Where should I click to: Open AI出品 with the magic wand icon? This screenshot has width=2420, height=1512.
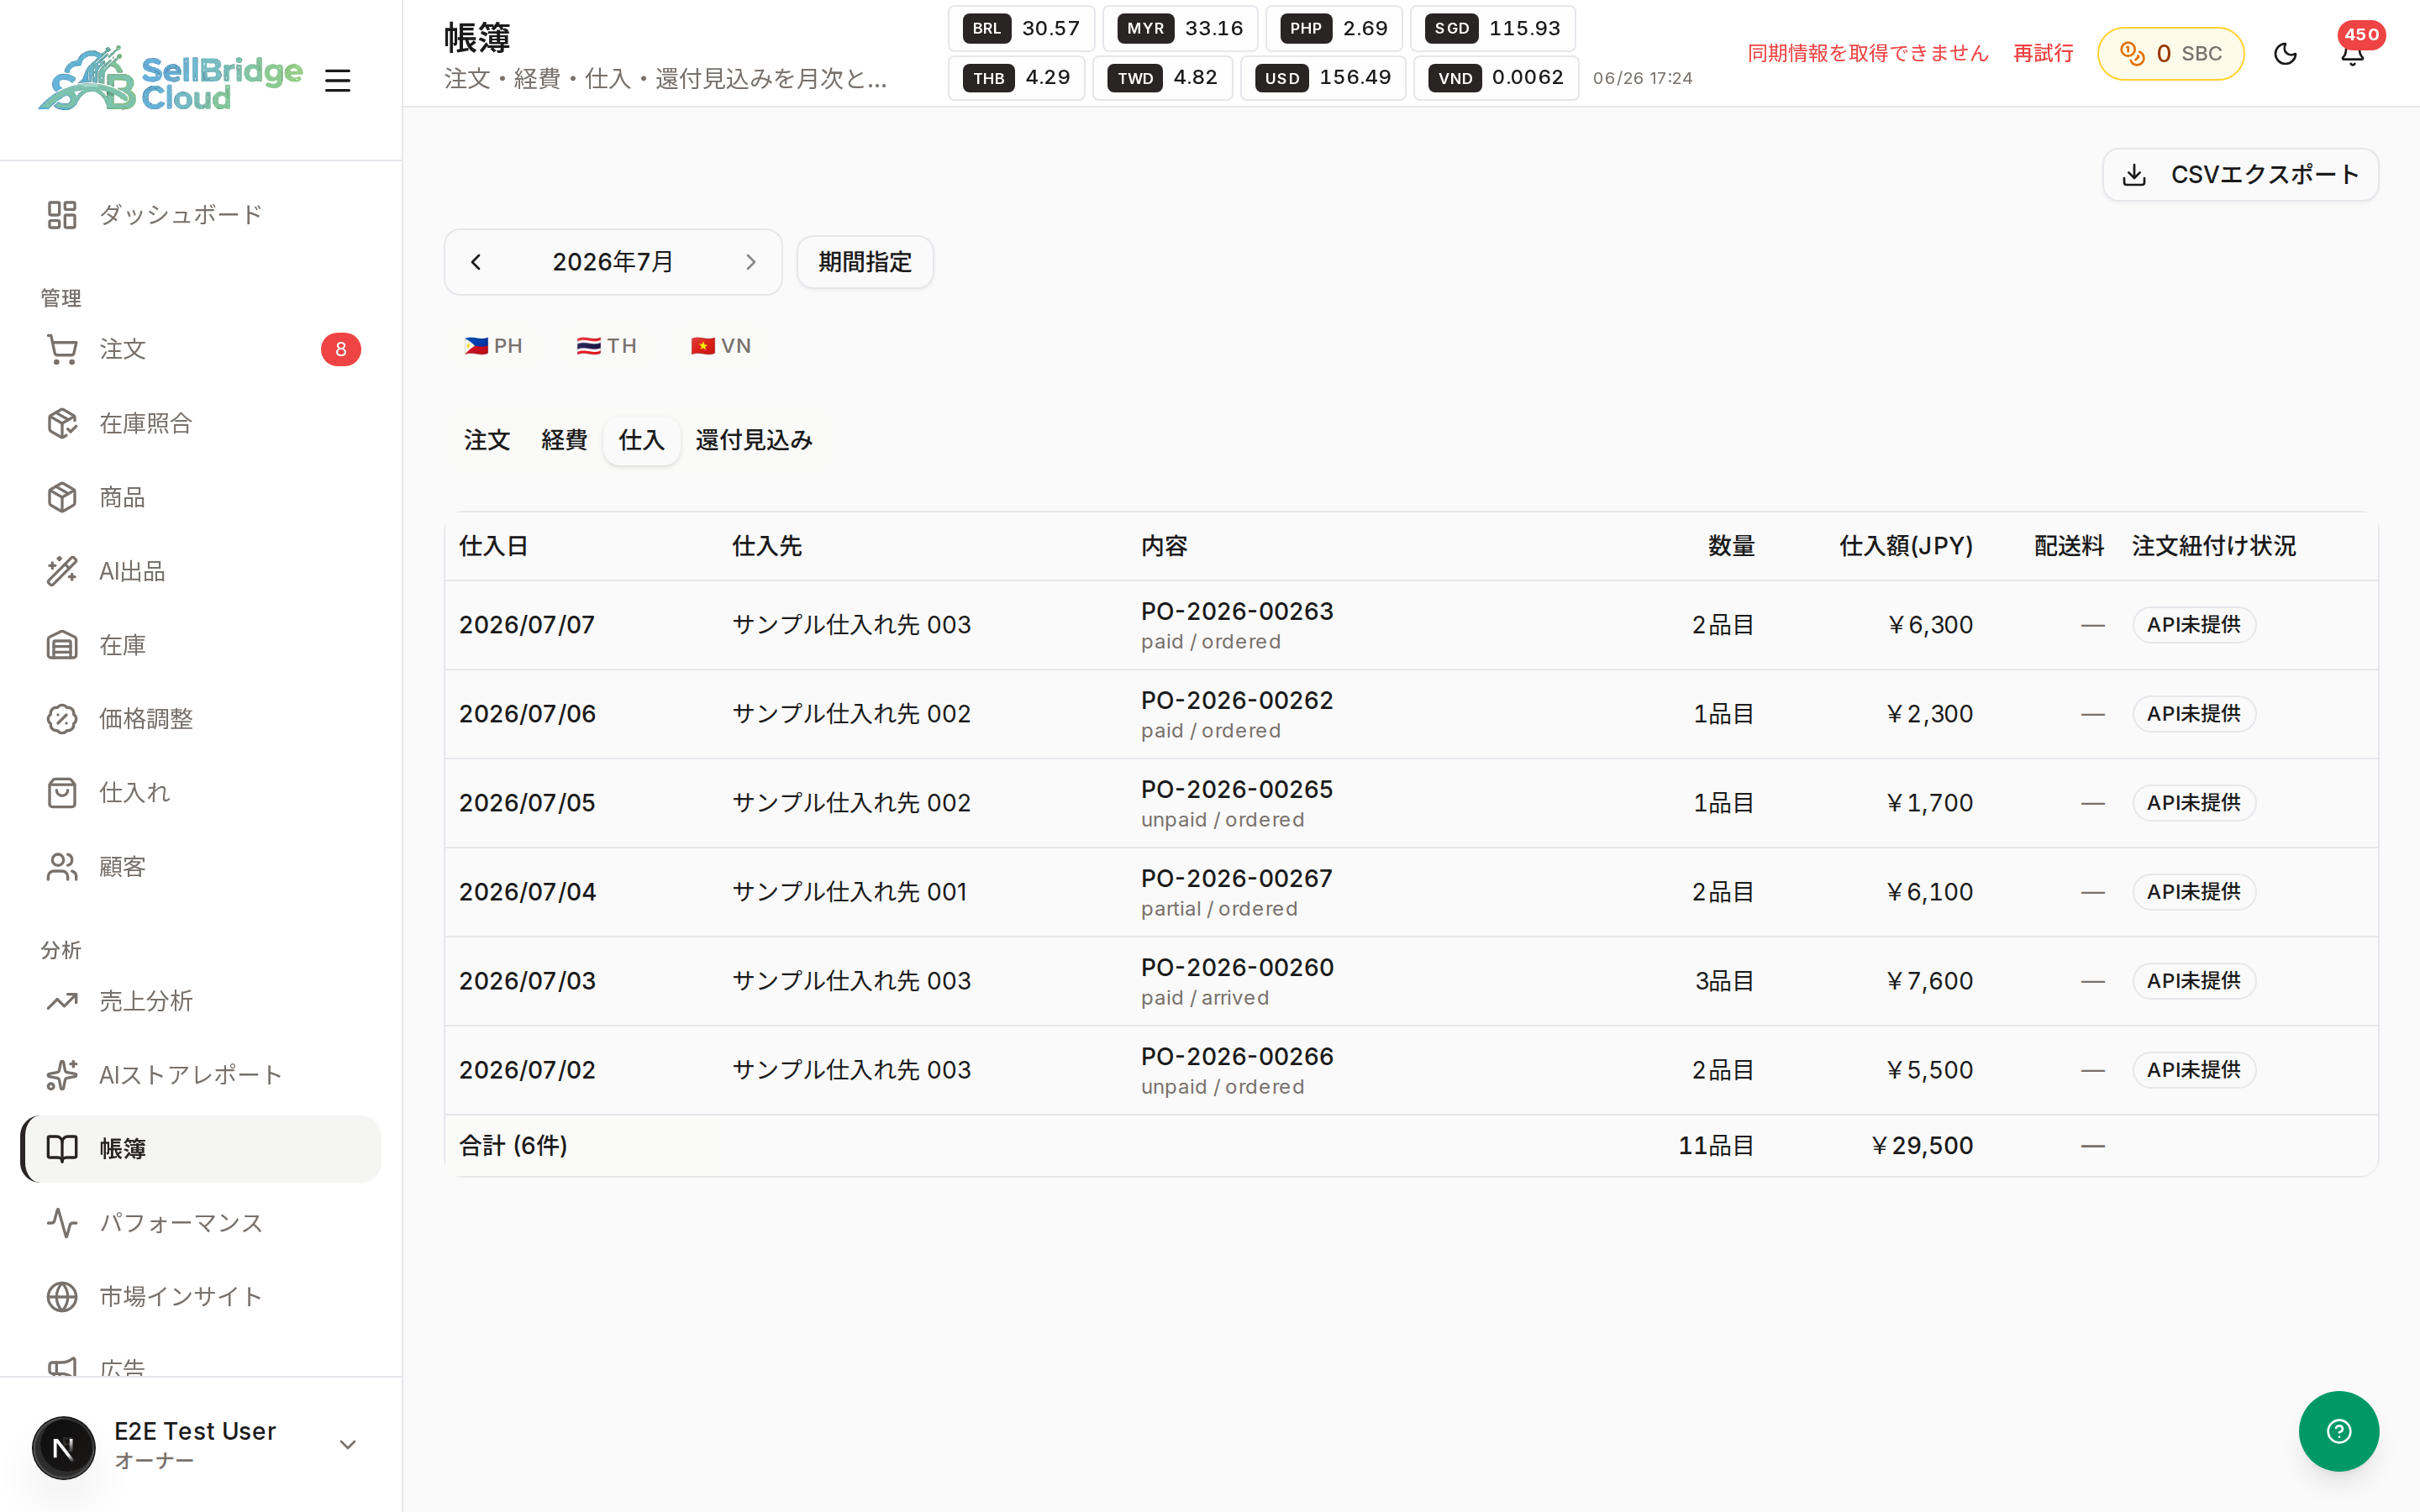pyautogui.click(x=62, y=571)
